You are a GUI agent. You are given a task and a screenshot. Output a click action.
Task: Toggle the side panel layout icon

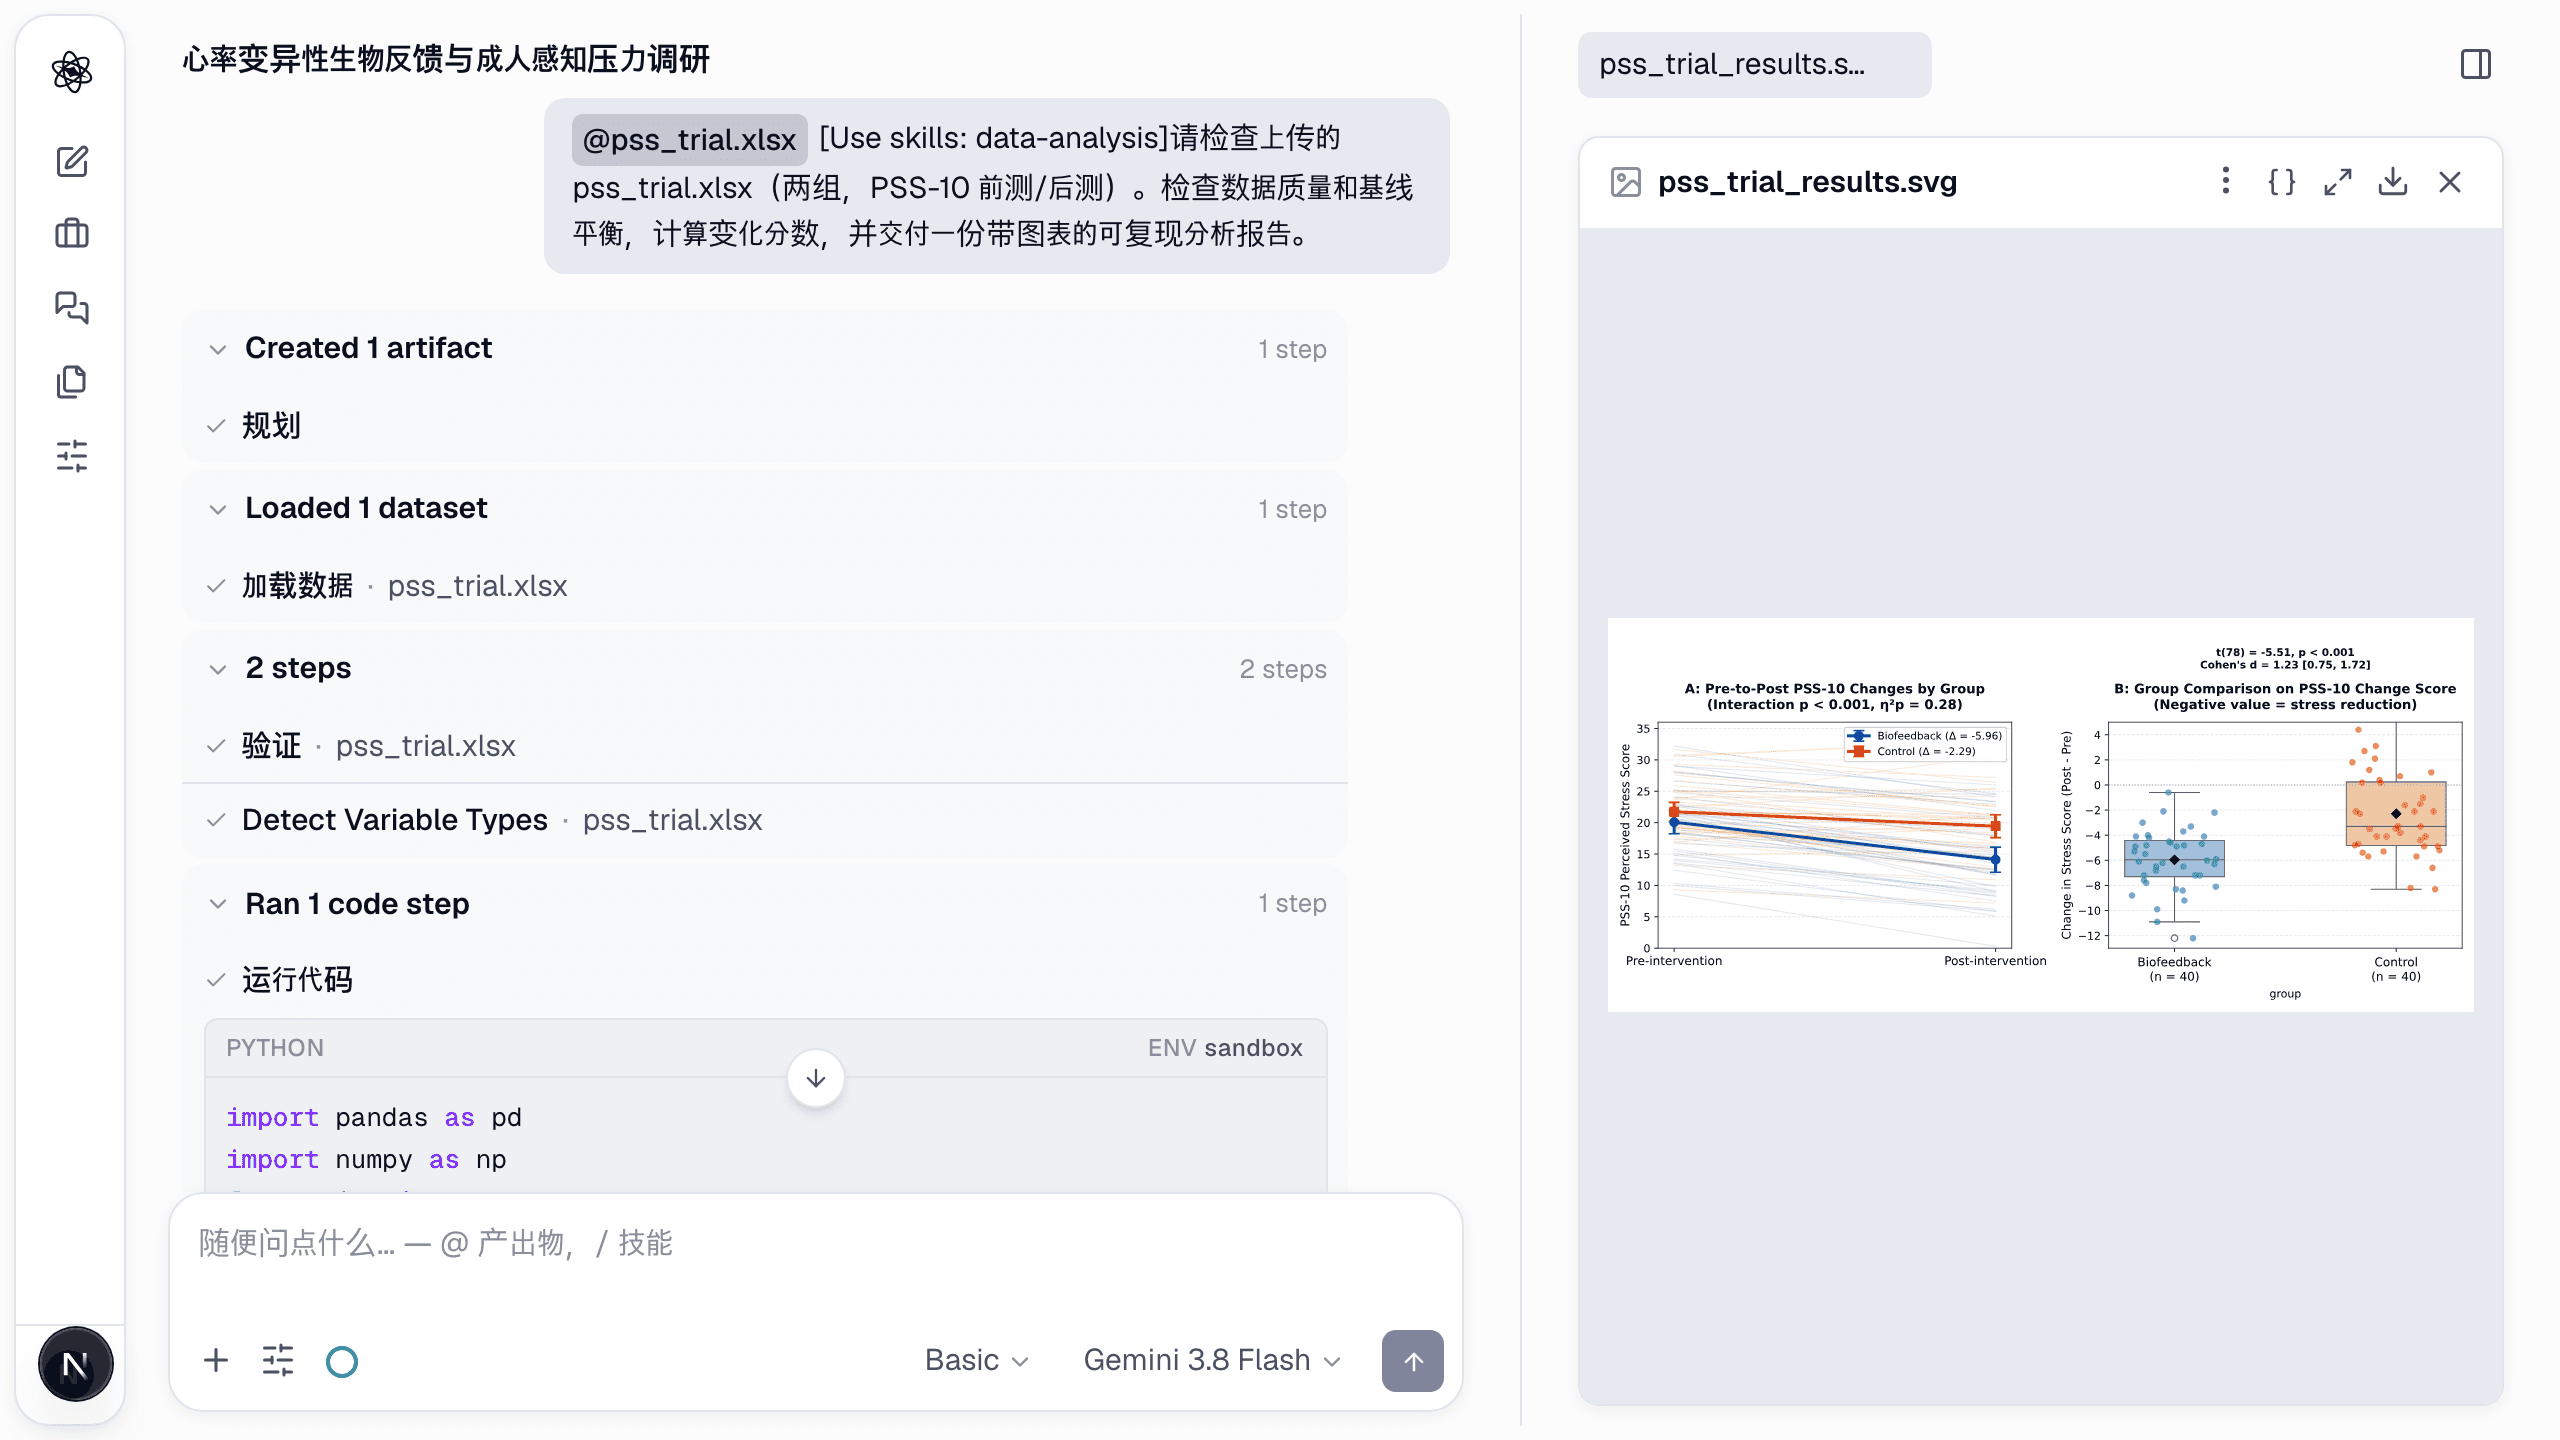point(2476,65)
